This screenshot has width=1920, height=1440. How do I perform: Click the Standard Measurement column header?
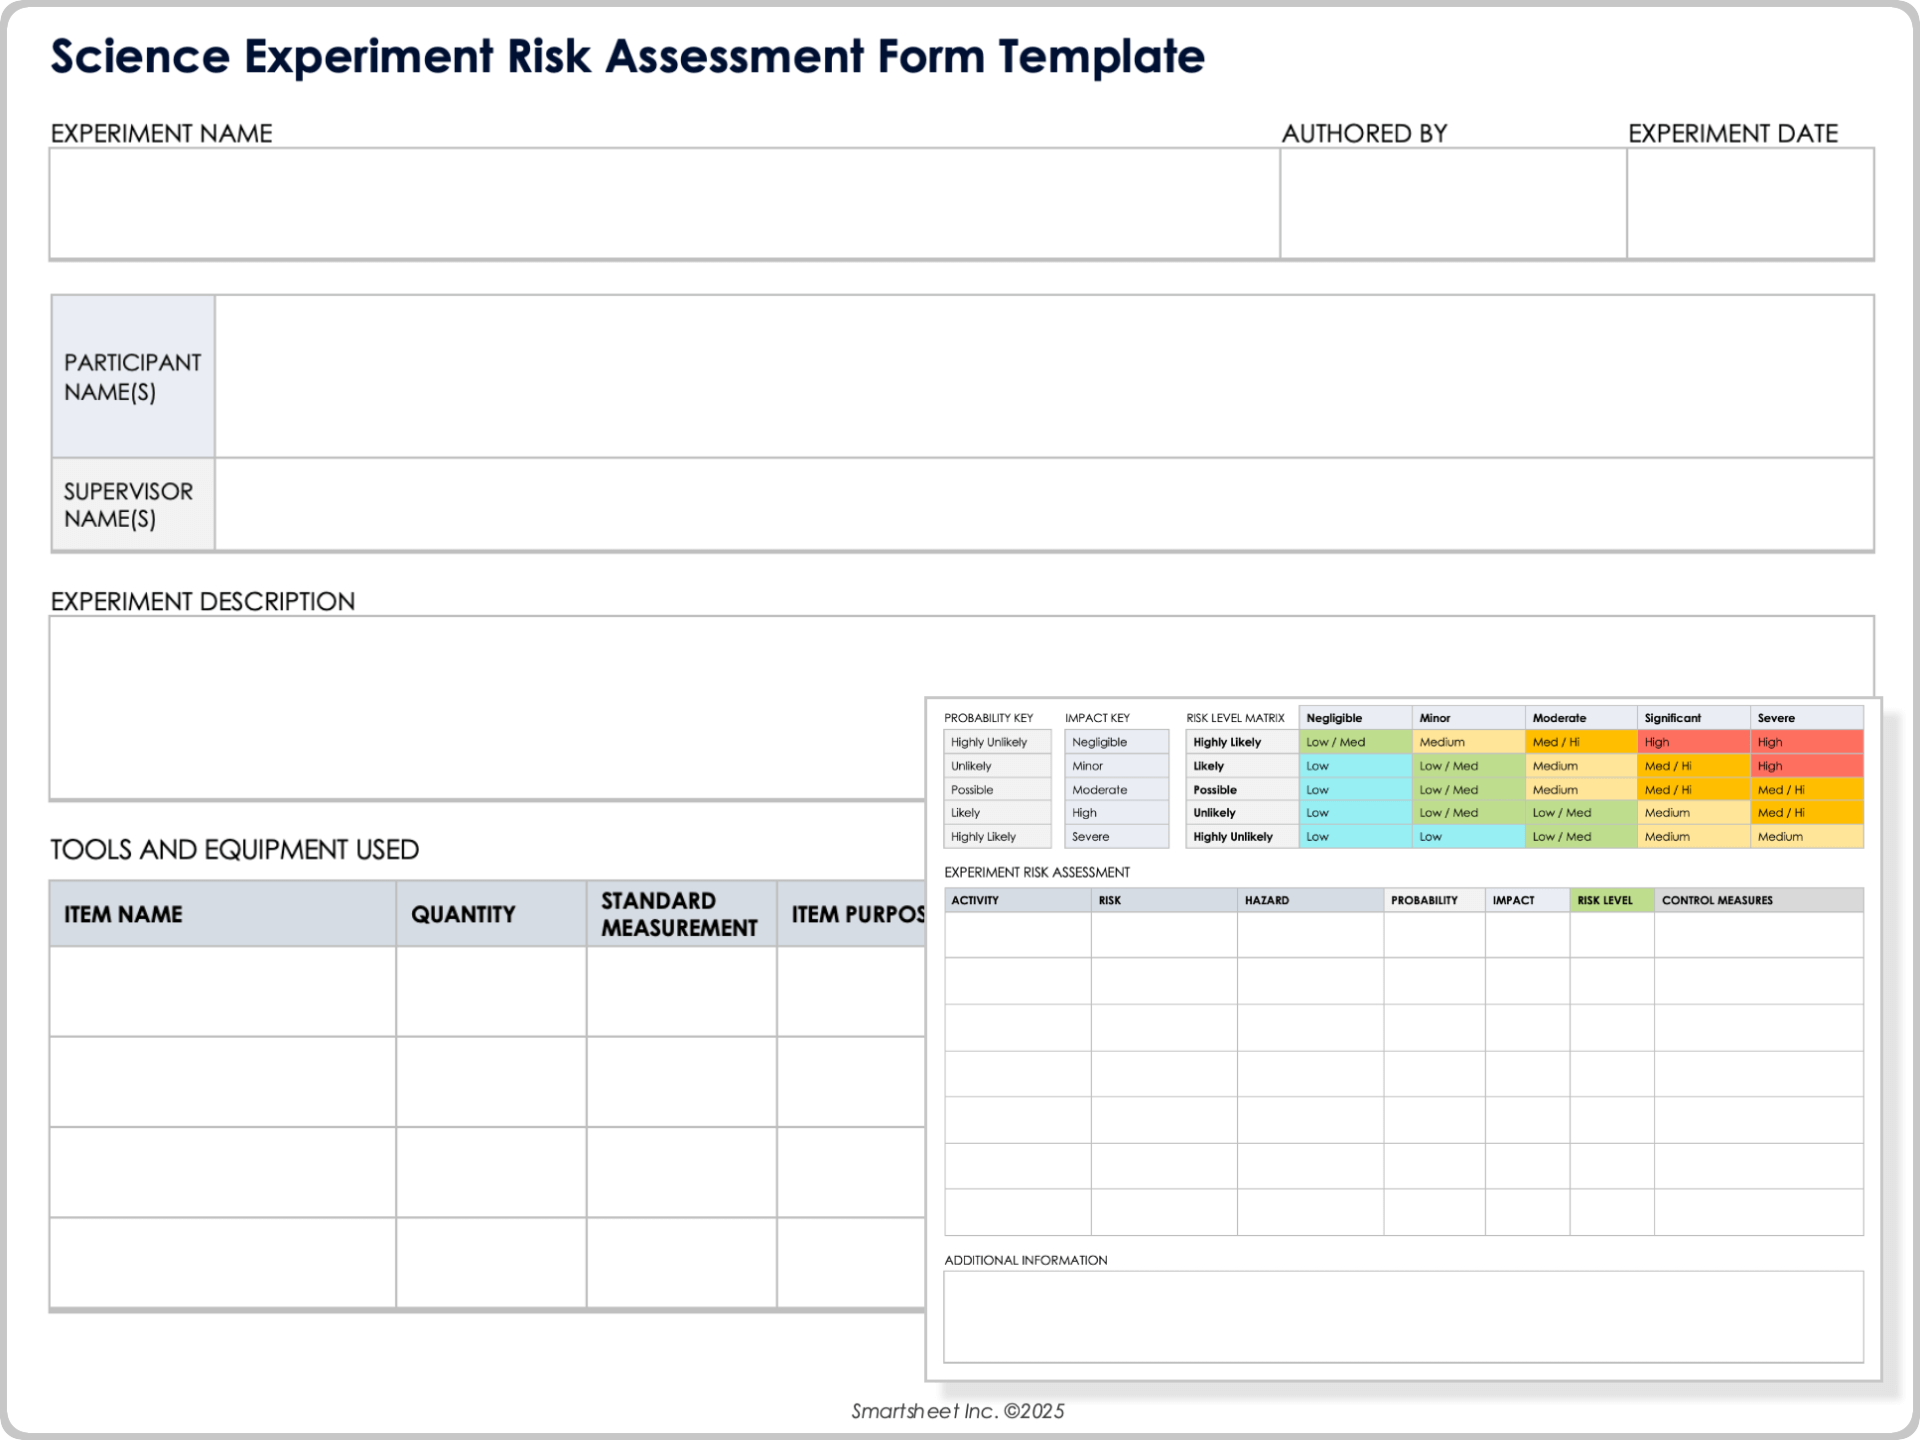coord(678,913)
